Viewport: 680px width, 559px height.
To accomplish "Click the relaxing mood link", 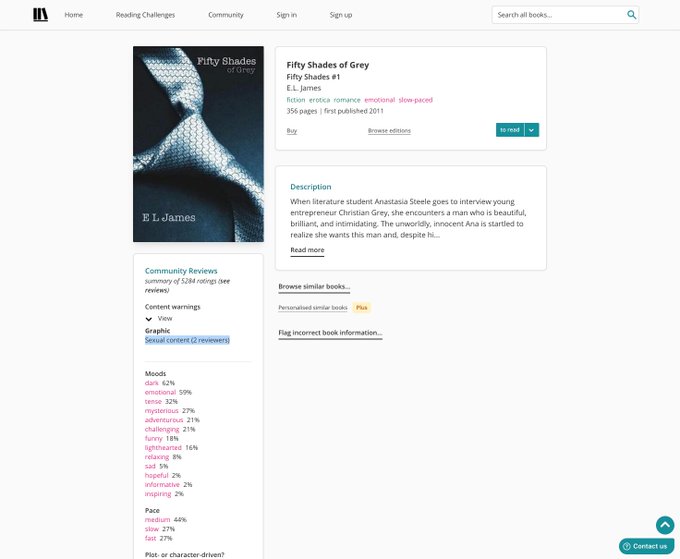I will point(157,457).
